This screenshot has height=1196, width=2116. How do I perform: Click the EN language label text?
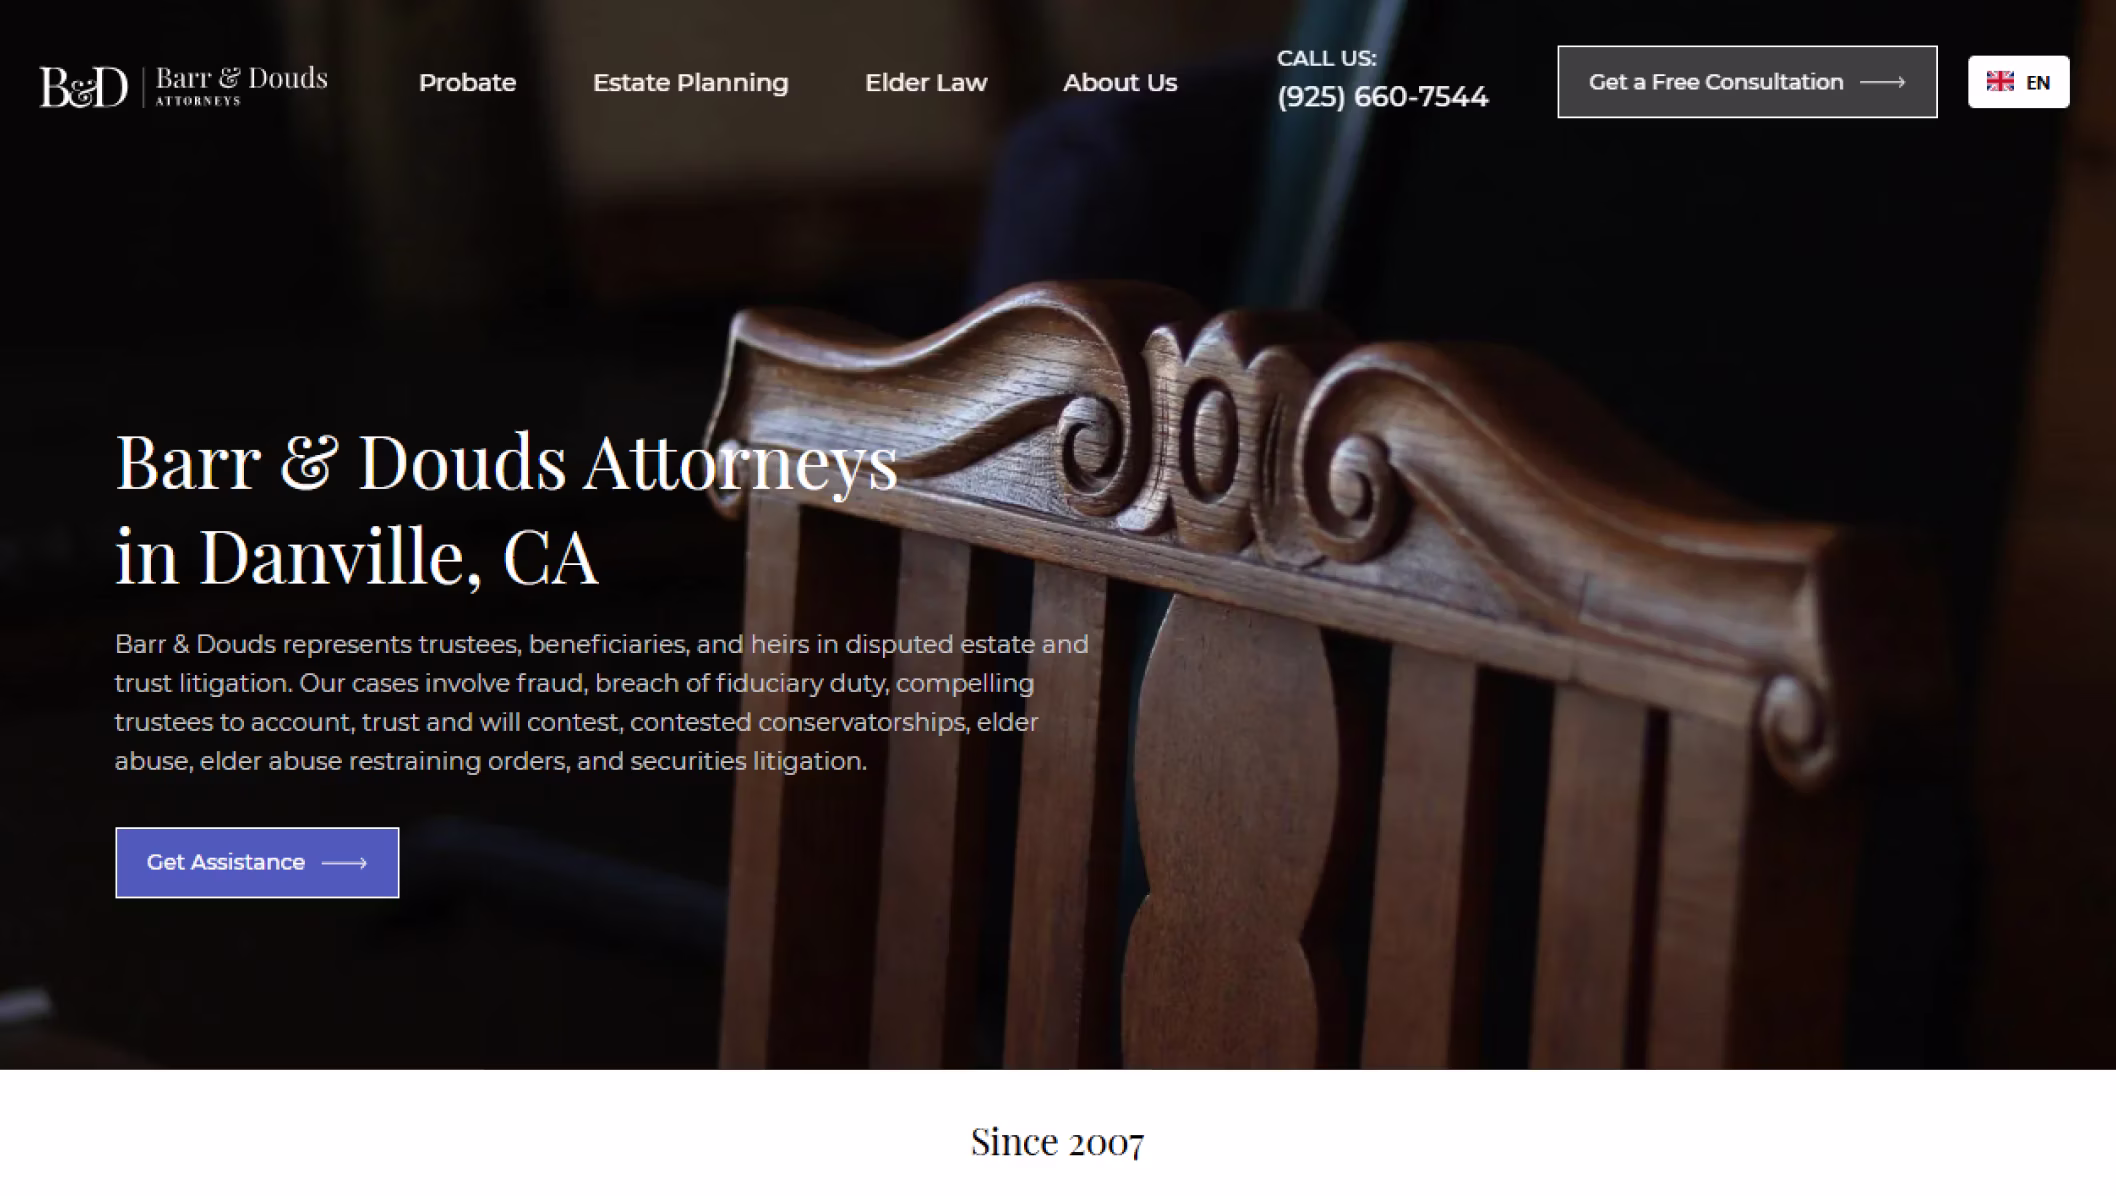coord(2038,83)
